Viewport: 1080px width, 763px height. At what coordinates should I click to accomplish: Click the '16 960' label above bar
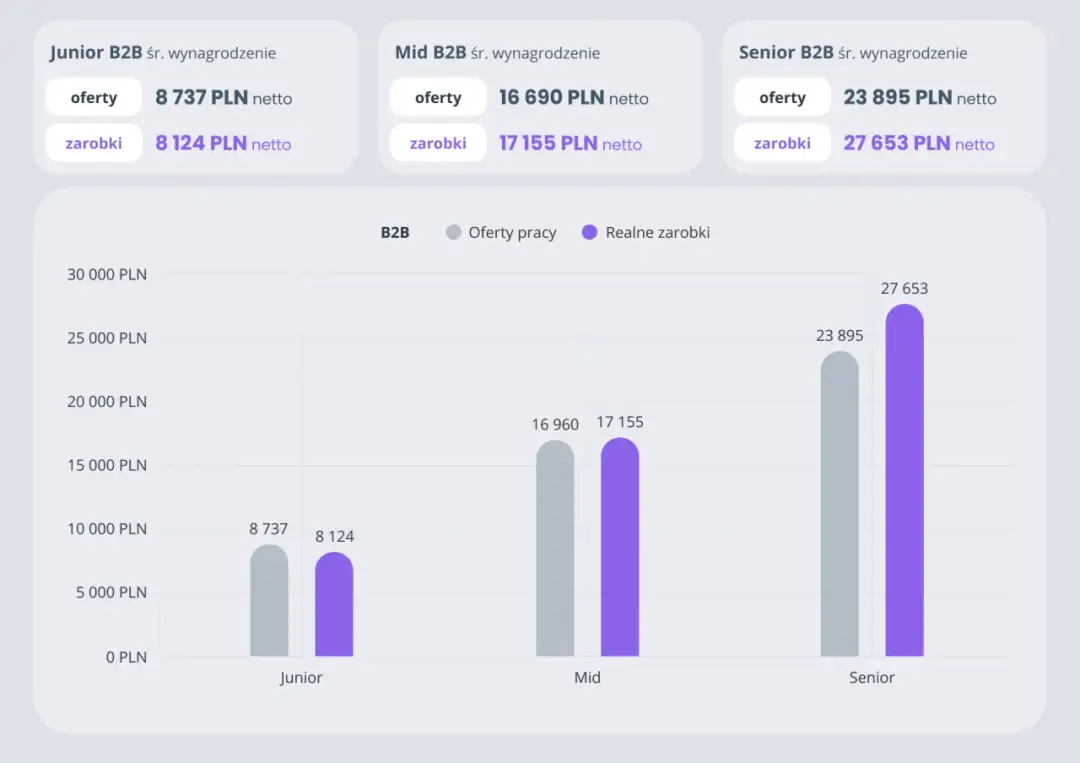click(555, 425)
